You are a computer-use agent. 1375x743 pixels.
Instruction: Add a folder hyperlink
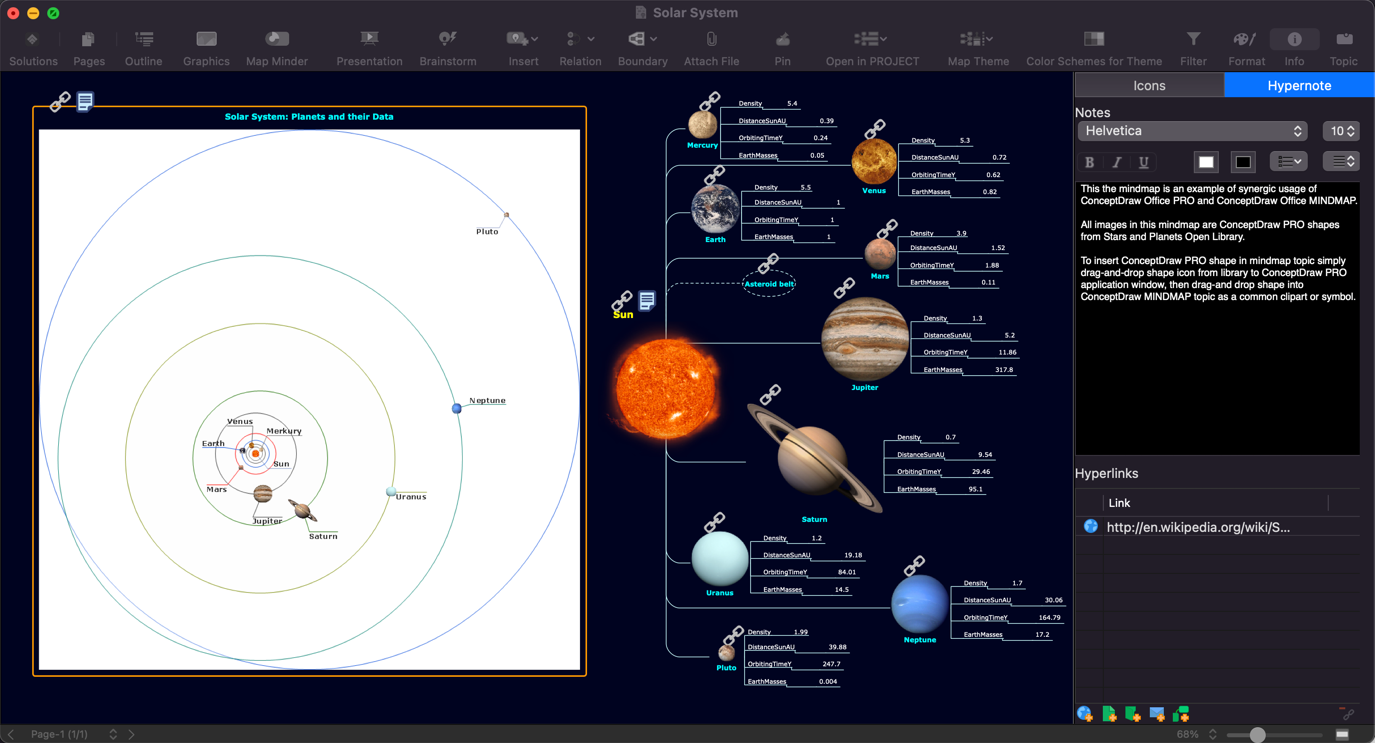(x=1133, y=714)
